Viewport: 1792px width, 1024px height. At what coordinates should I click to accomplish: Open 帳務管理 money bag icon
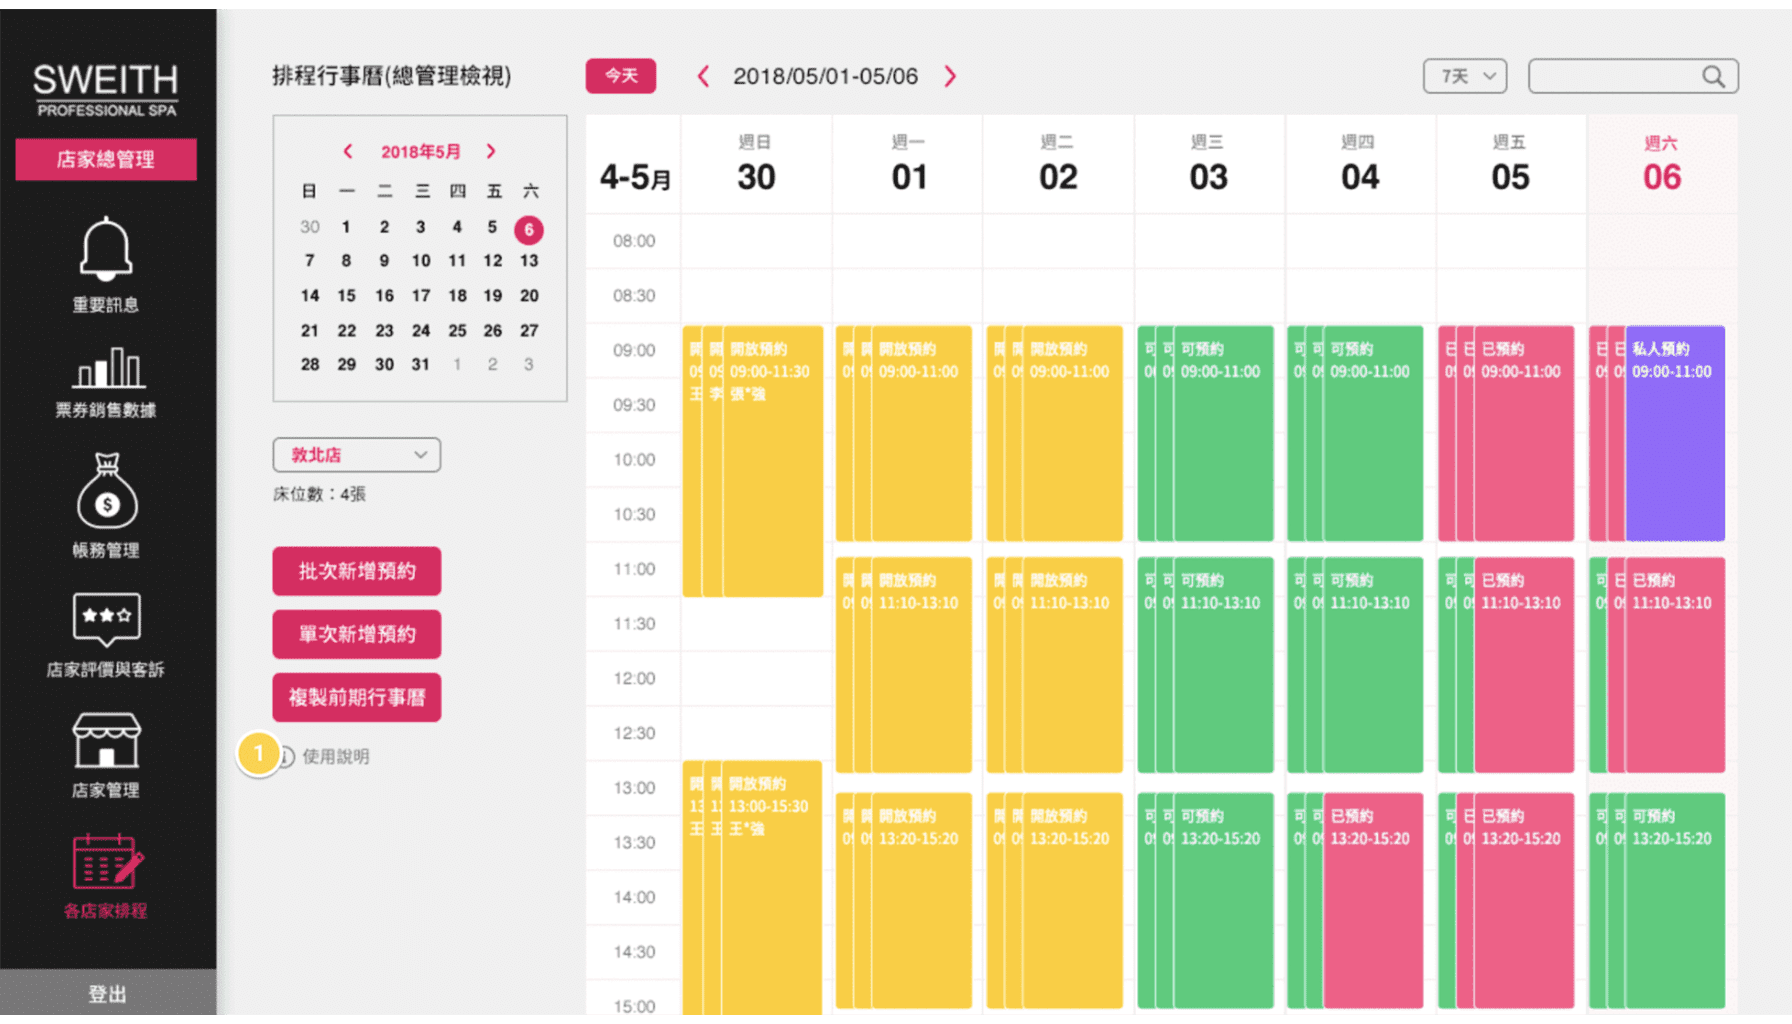105,492
